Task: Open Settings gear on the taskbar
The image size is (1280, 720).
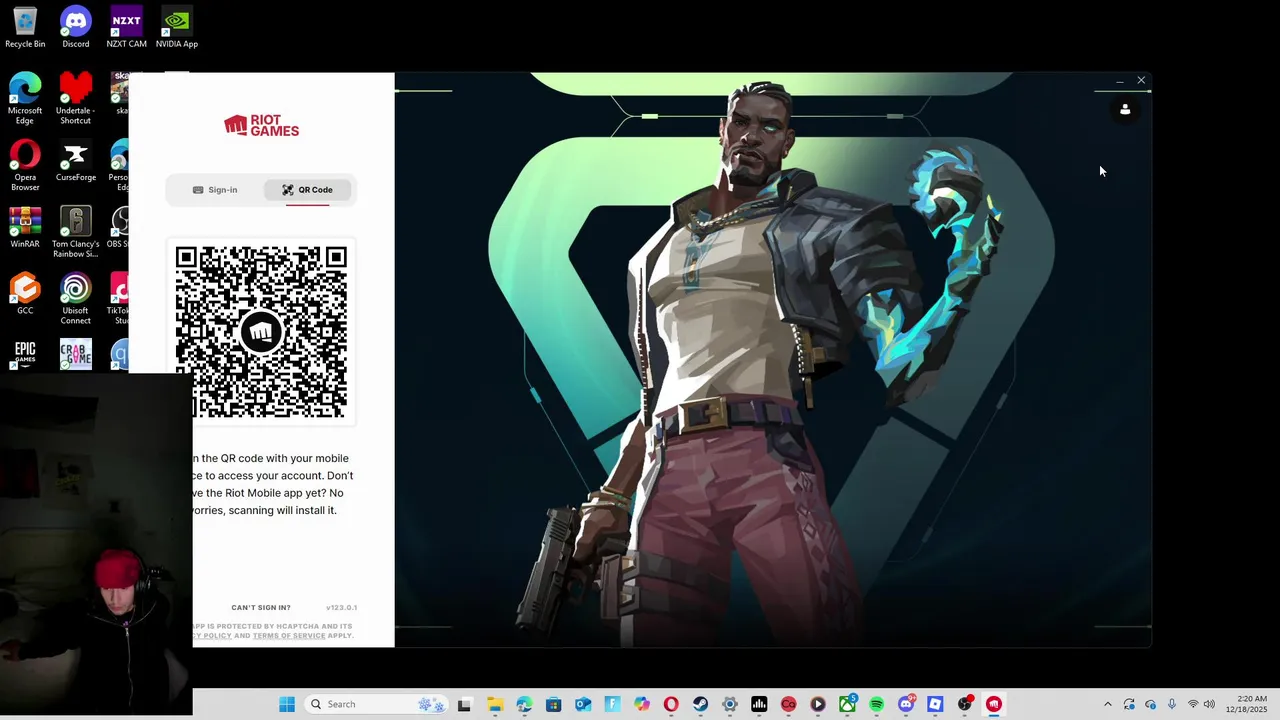Action: click(730, 704)
